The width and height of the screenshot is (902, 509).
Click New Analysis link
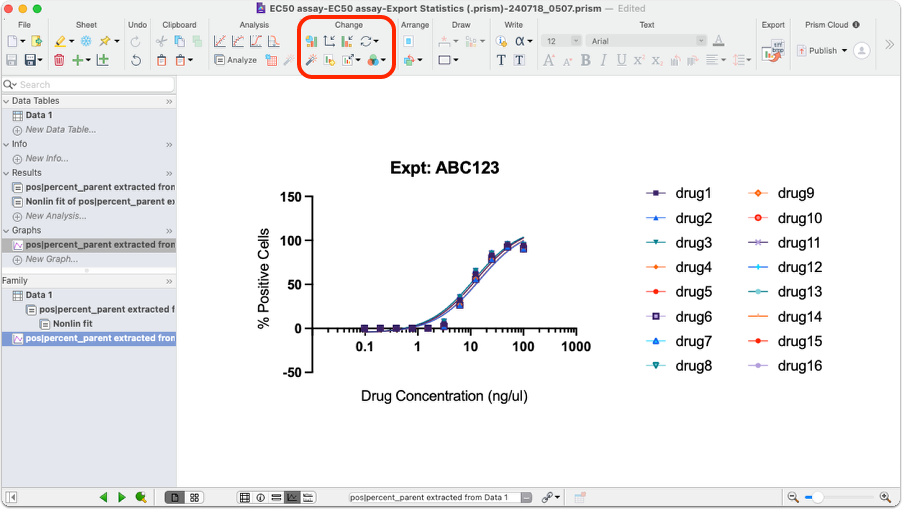click(x=56, y=216)
